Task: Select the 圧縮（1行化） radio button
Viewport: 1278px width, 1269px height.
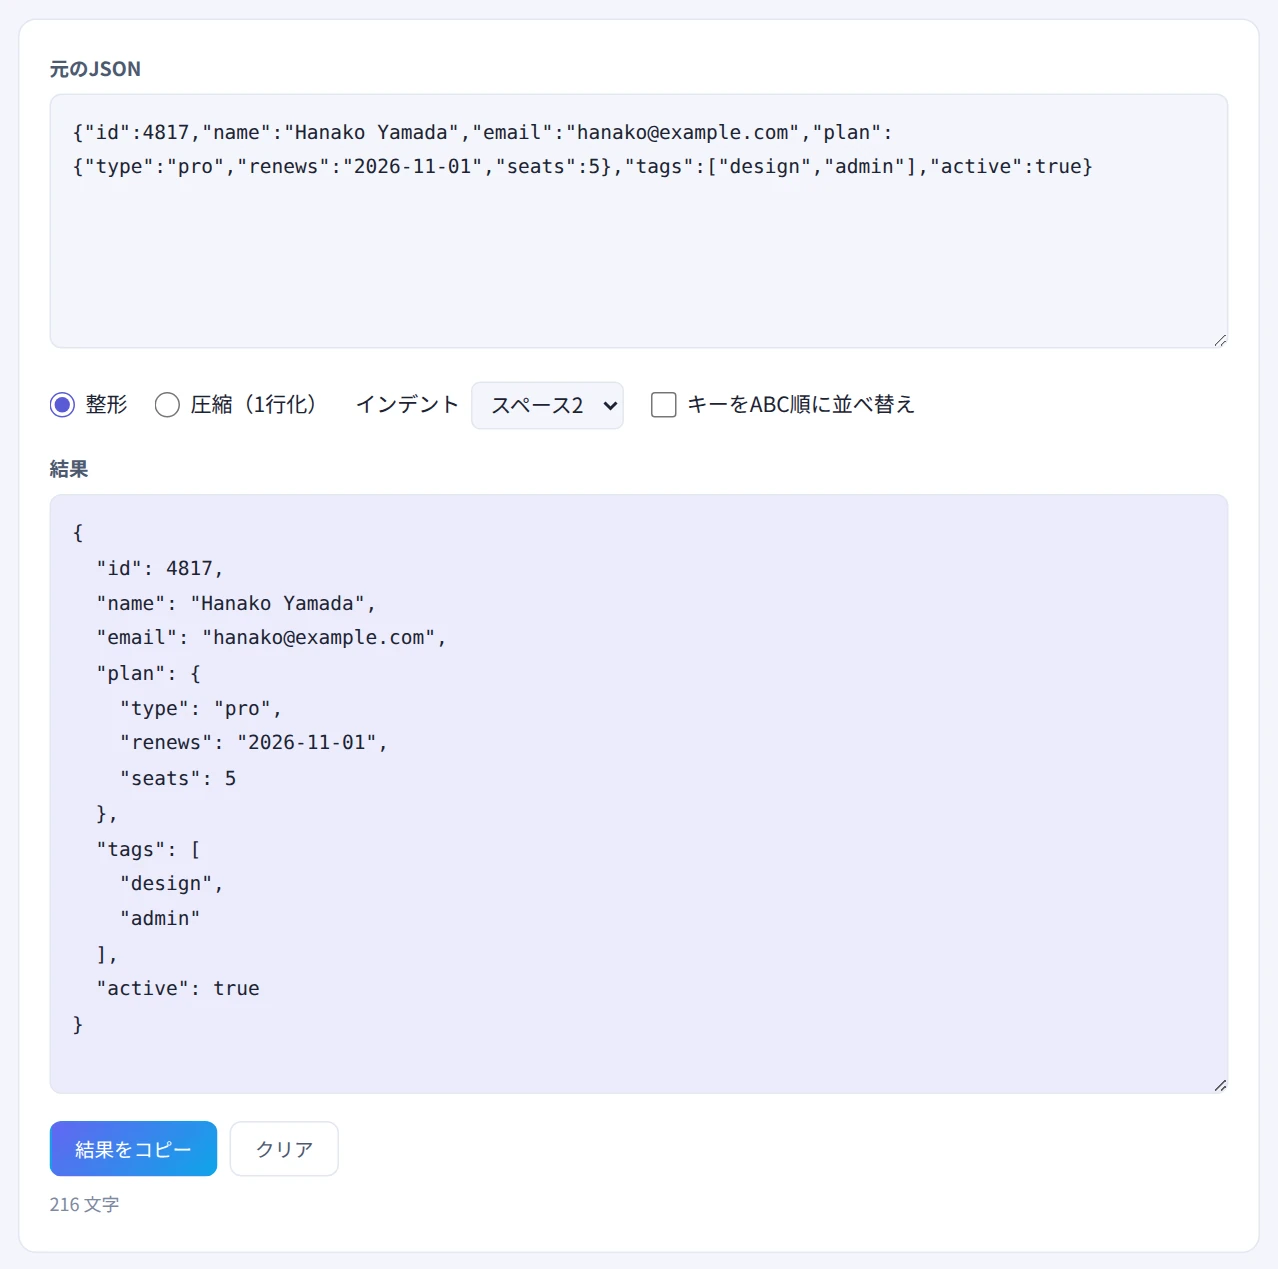Action: tap(167, 405)
